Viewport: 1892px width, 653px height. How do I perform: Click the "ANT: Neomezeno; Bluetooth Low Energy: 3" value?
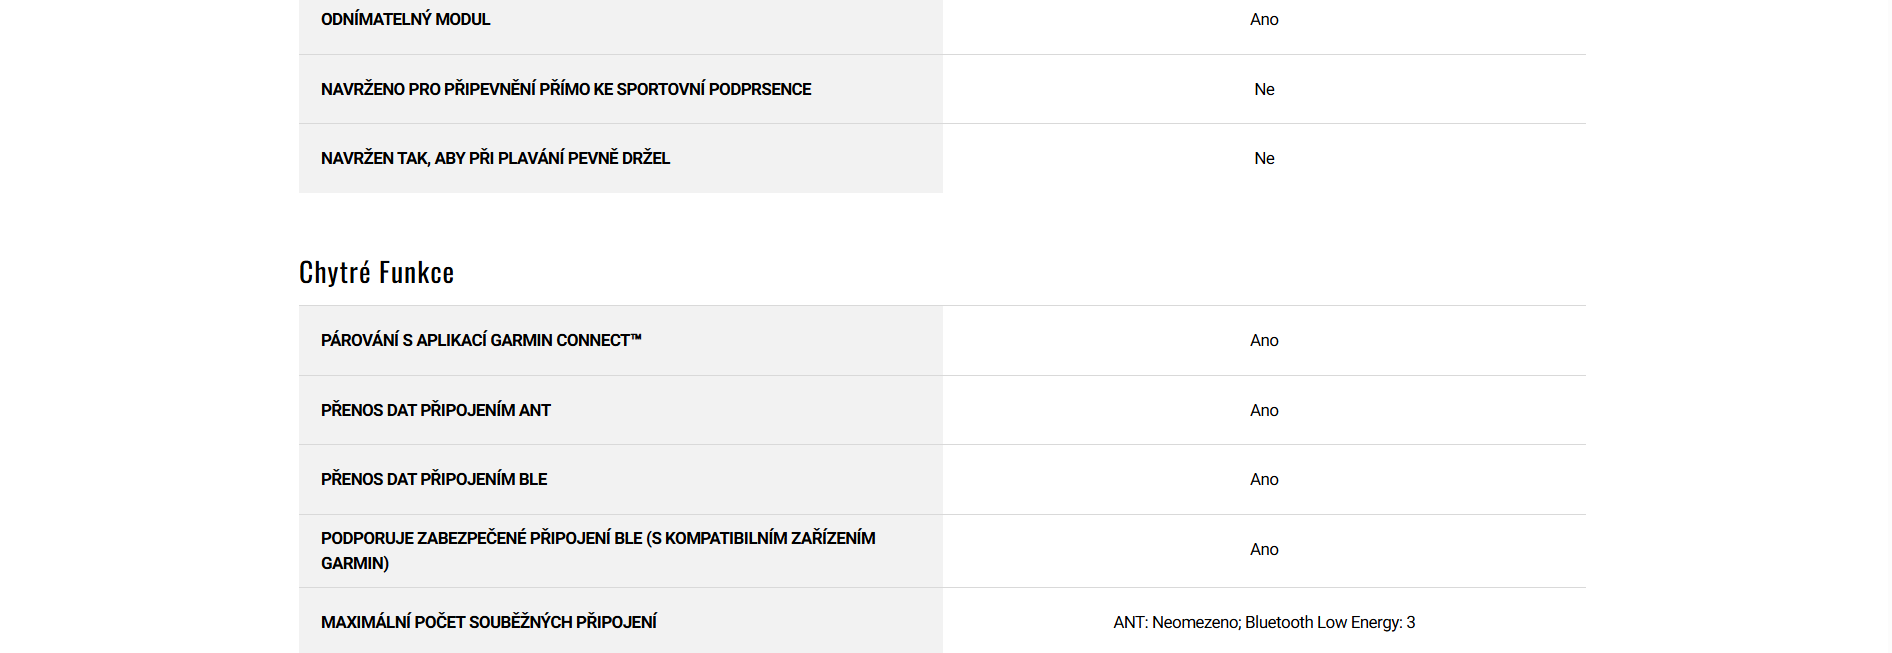point(1264,622)
